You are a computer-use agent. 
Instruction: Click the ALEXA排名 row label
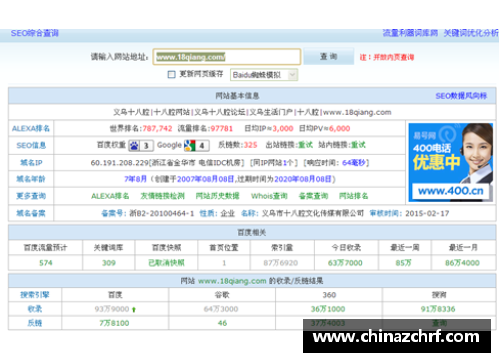31,129
